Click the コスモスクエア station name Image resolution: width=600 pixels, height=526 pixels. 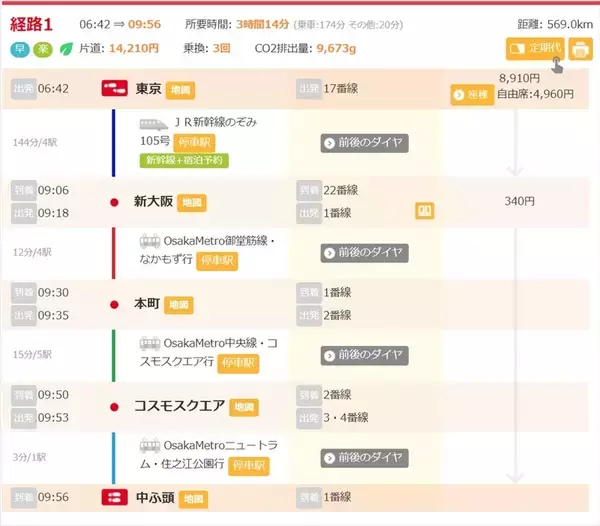click(x=179, y=406)
